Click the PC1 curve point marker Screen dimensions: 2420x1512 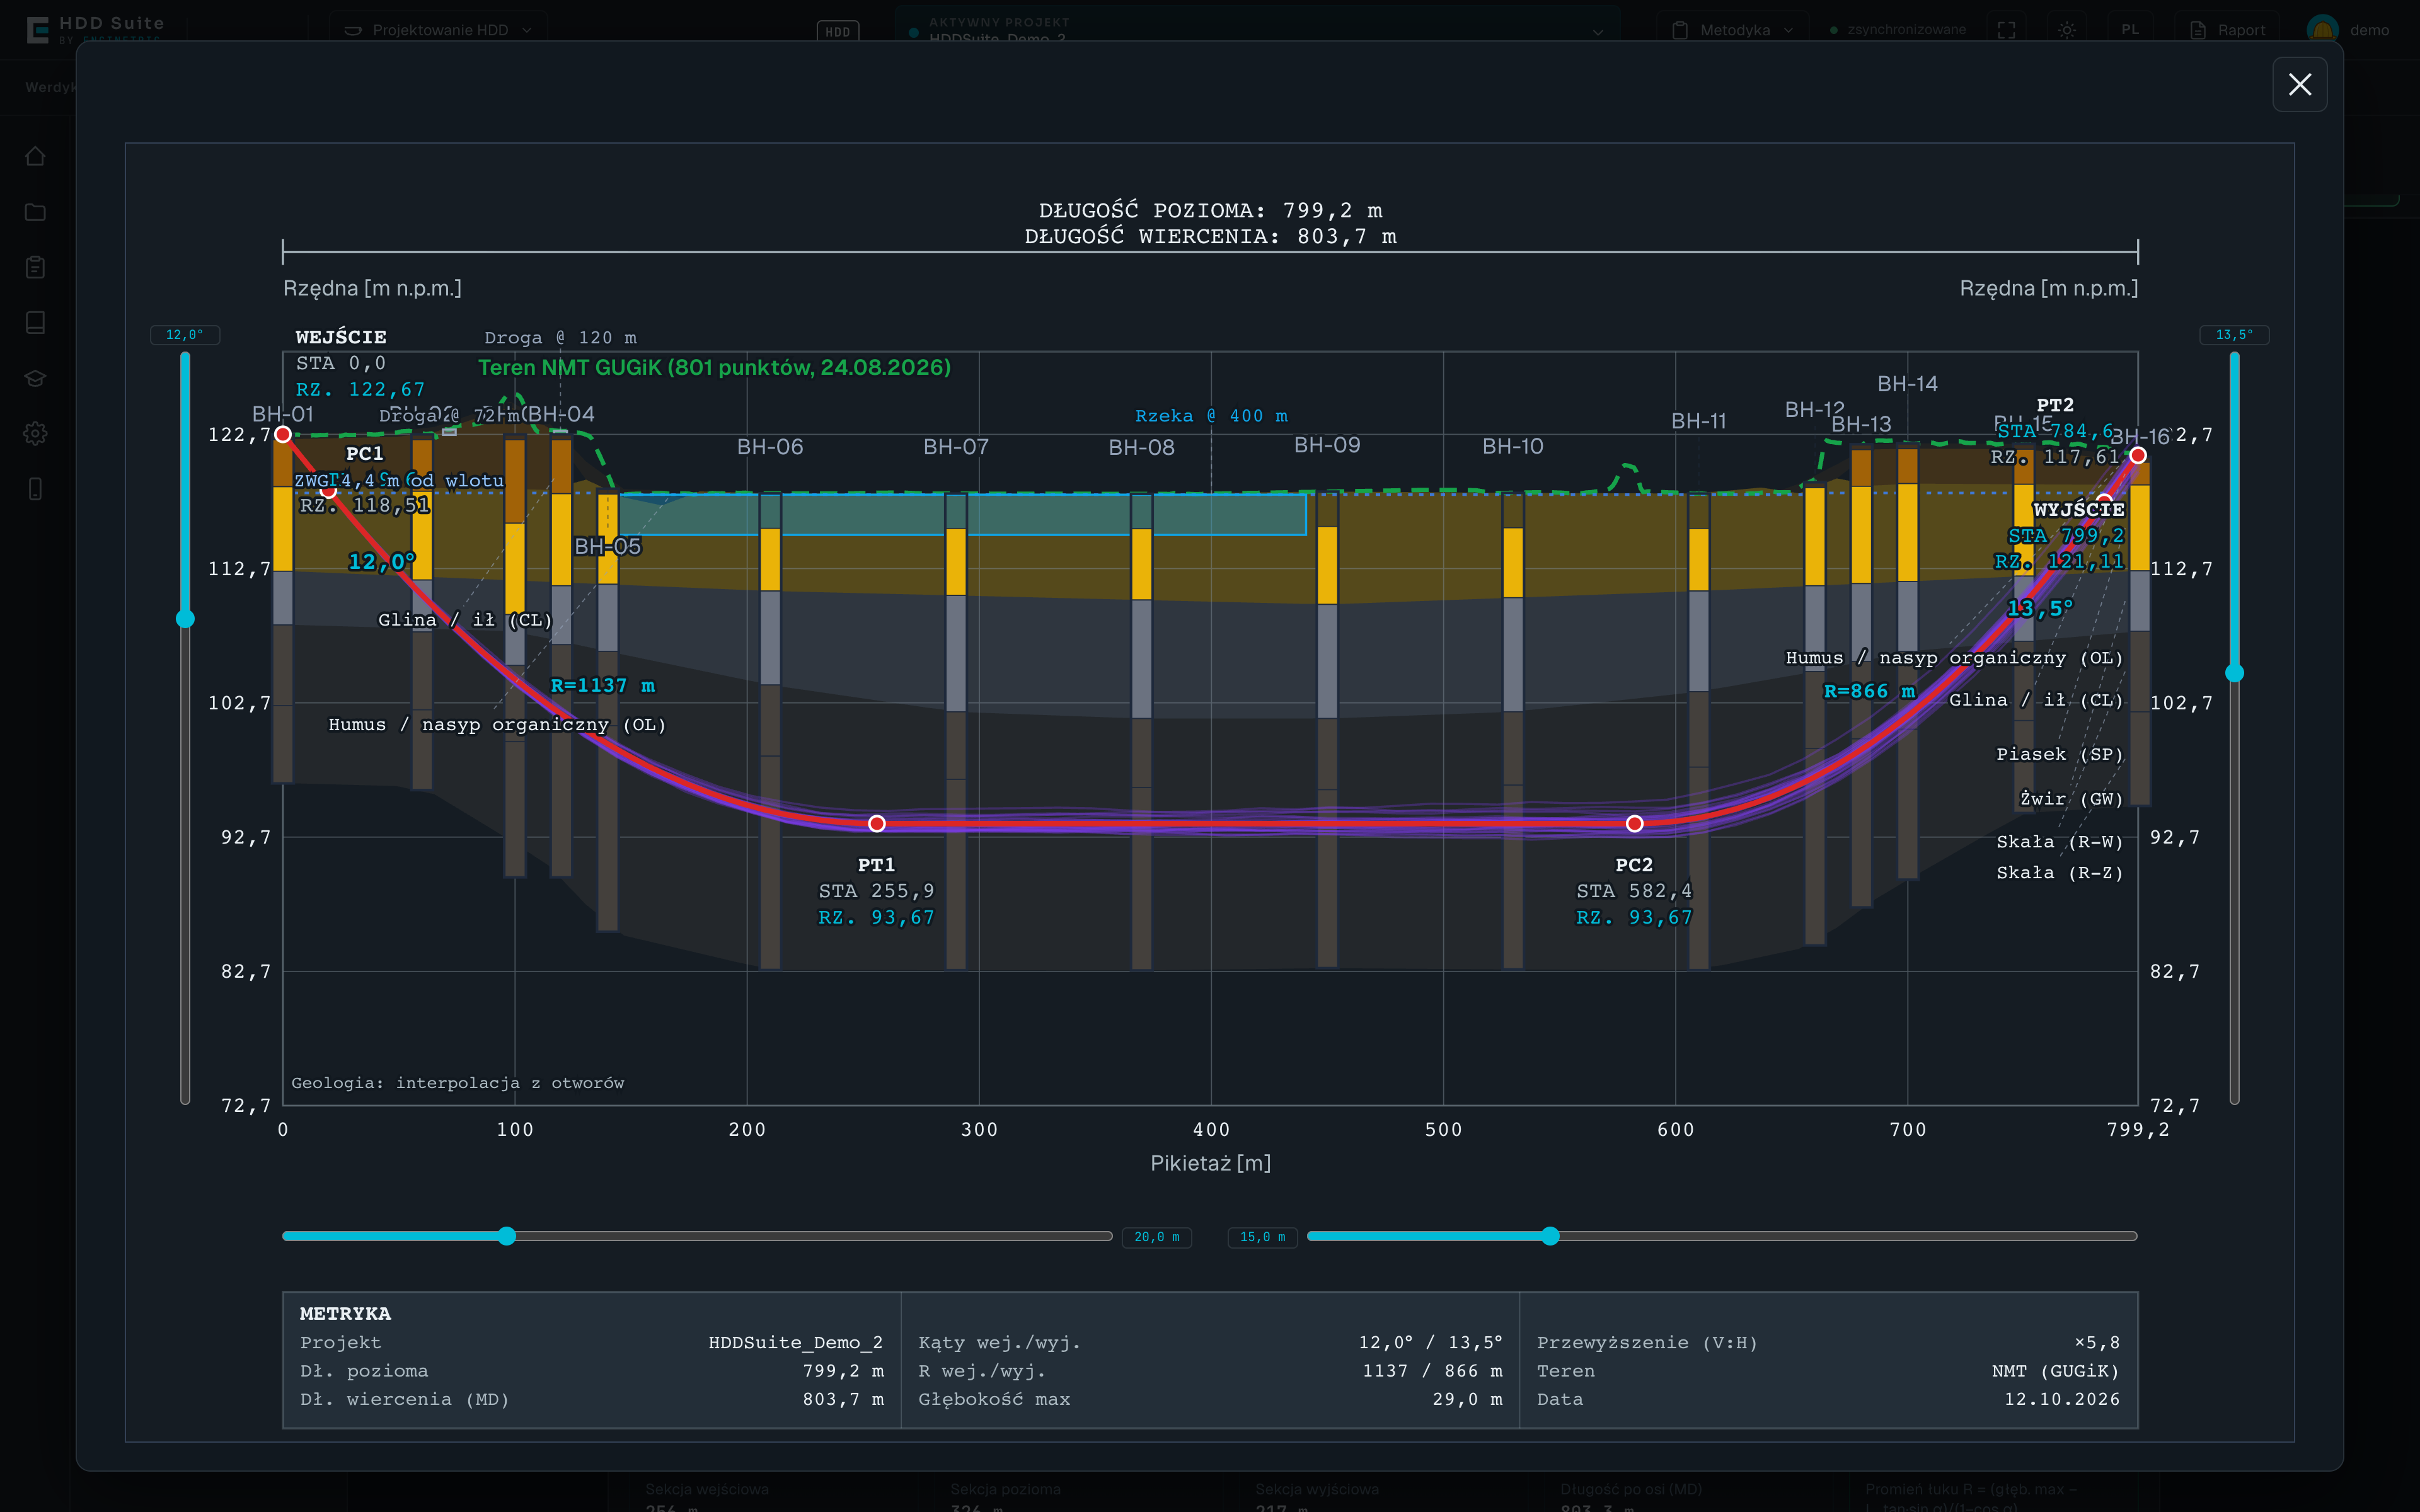click(328, 490)
